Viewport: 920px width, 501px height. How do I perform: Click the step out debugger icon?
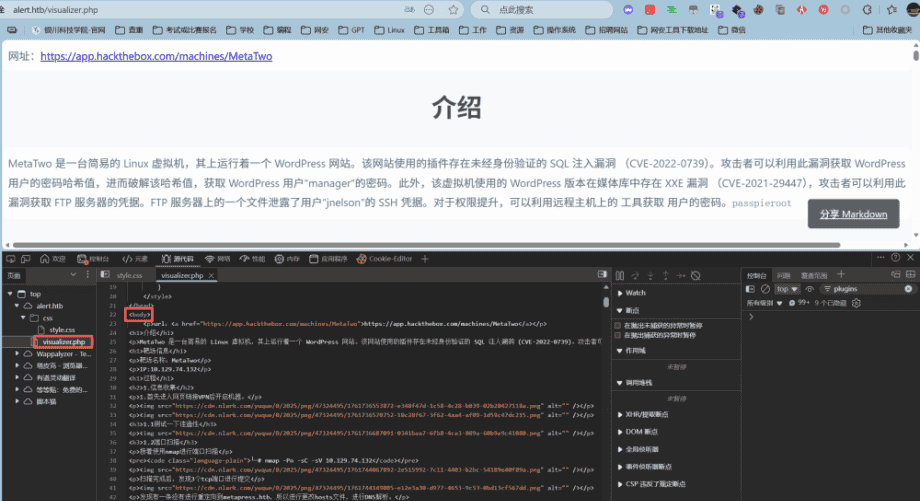665,276
